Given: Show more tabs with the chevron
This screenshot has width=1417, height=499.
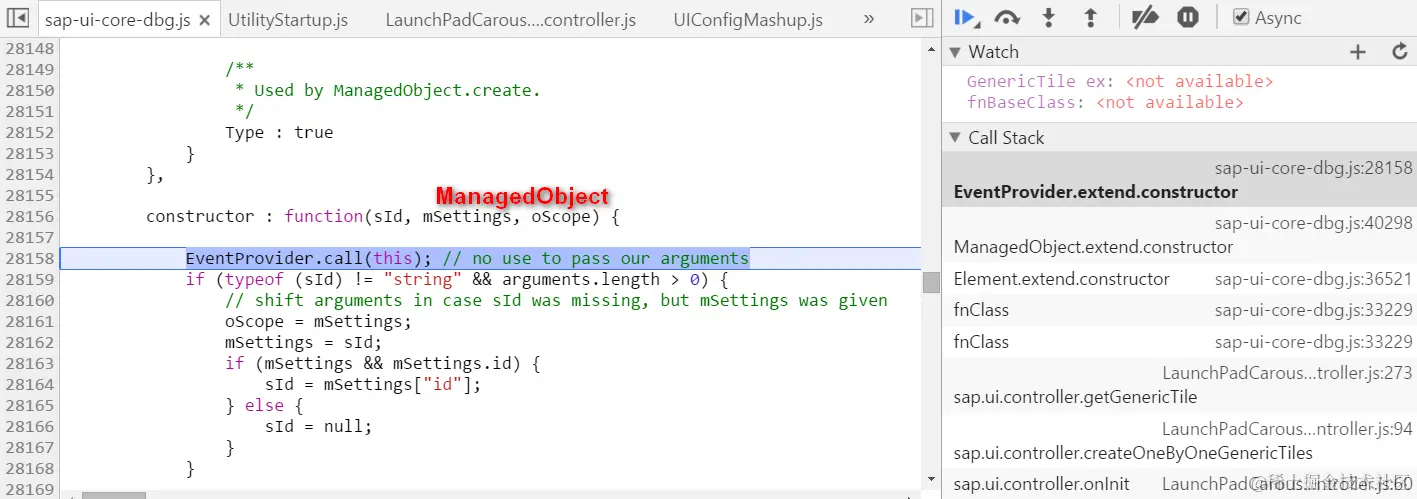Looking at the screenshot, I should [x=868, y=19].
